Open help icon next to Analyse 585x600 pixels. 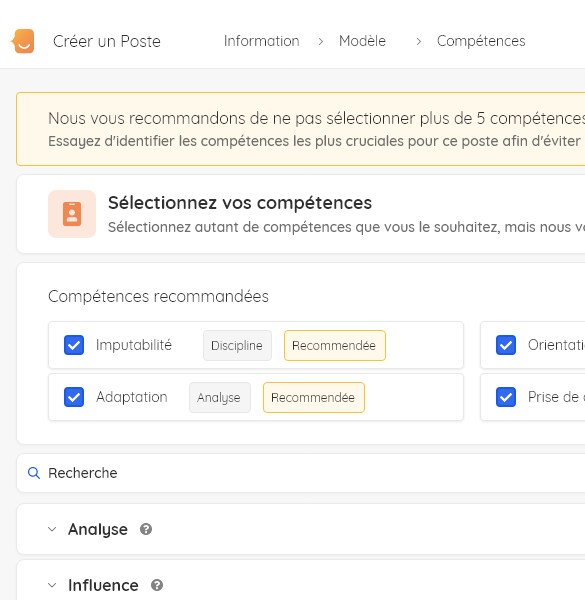click(x=146, y=529)
